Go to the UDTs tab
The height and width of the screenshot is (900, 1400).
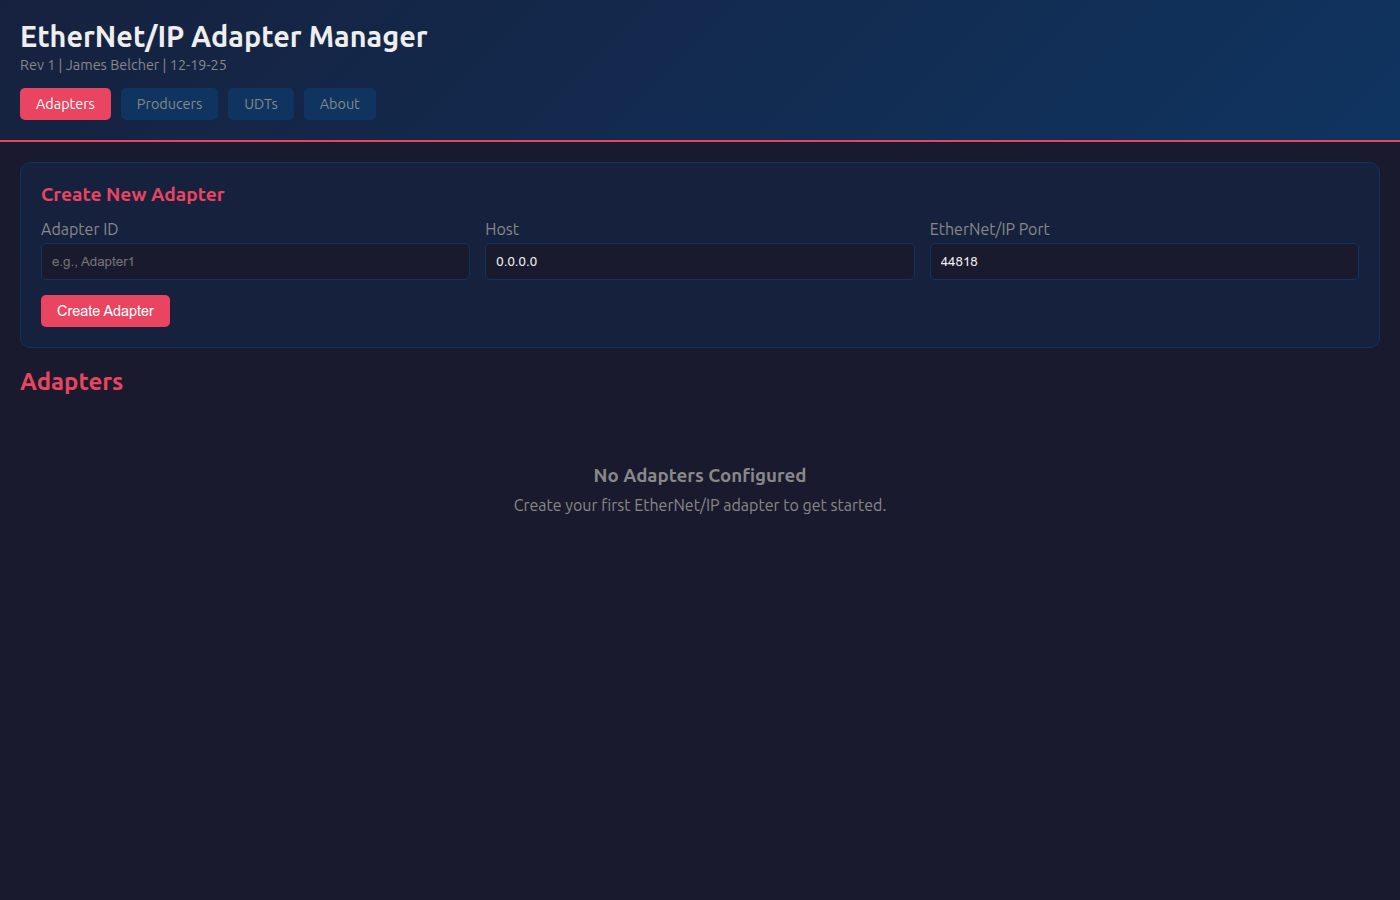(x=261, y=104)
